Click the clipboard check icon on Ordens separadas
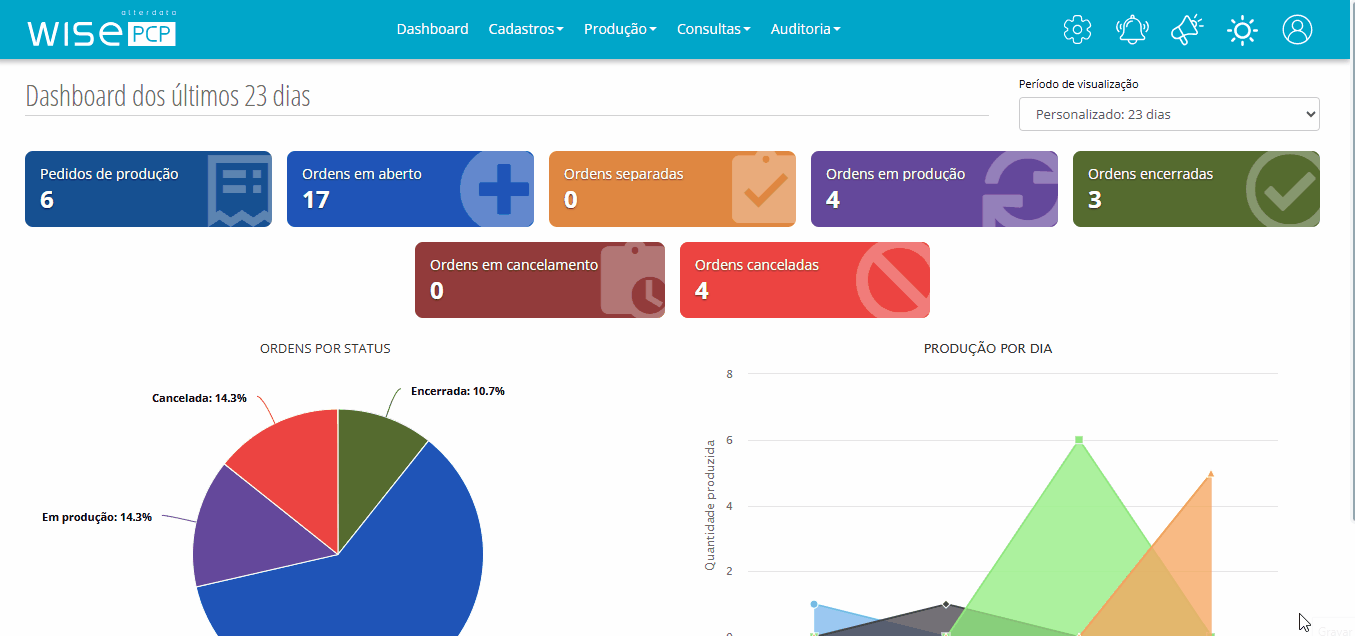Viewport: 1355px width, 636px height. coord(764,188)
